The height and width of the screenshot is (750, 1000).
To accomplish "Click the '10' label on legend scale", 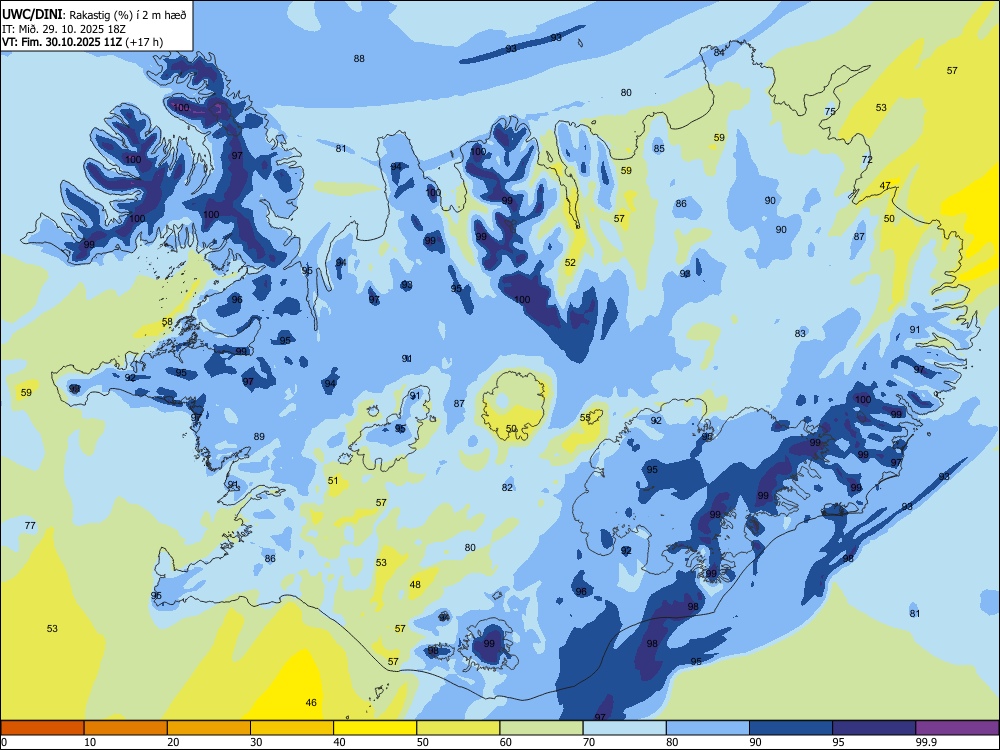I will [90, 742].
